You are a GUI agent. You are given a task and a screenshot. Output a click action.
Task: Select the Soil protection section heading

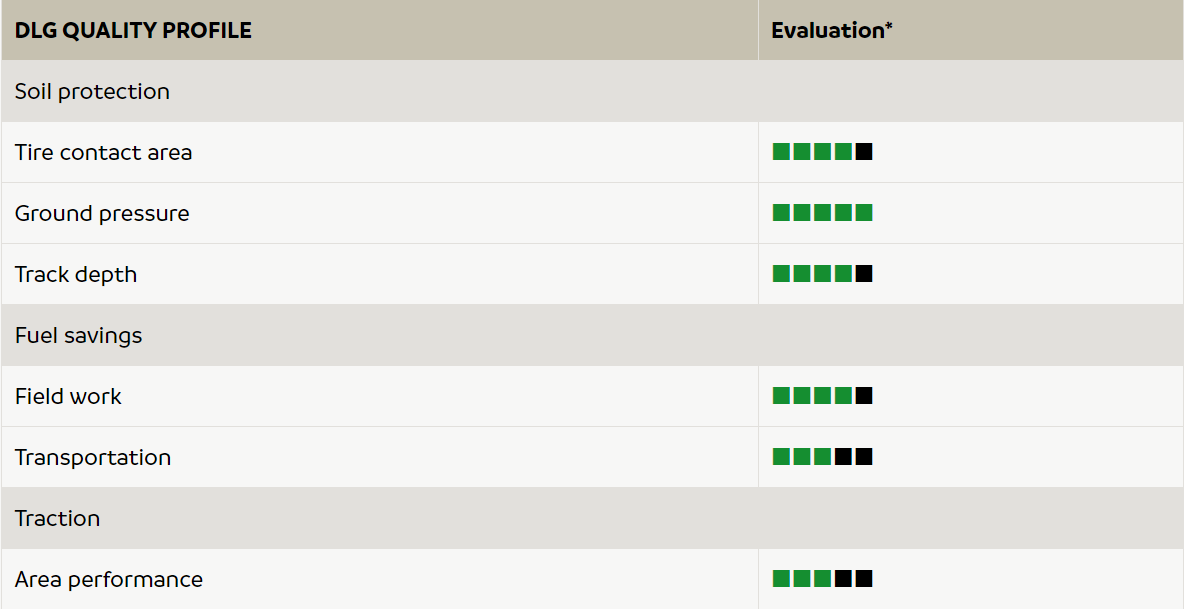pos(92,91)
